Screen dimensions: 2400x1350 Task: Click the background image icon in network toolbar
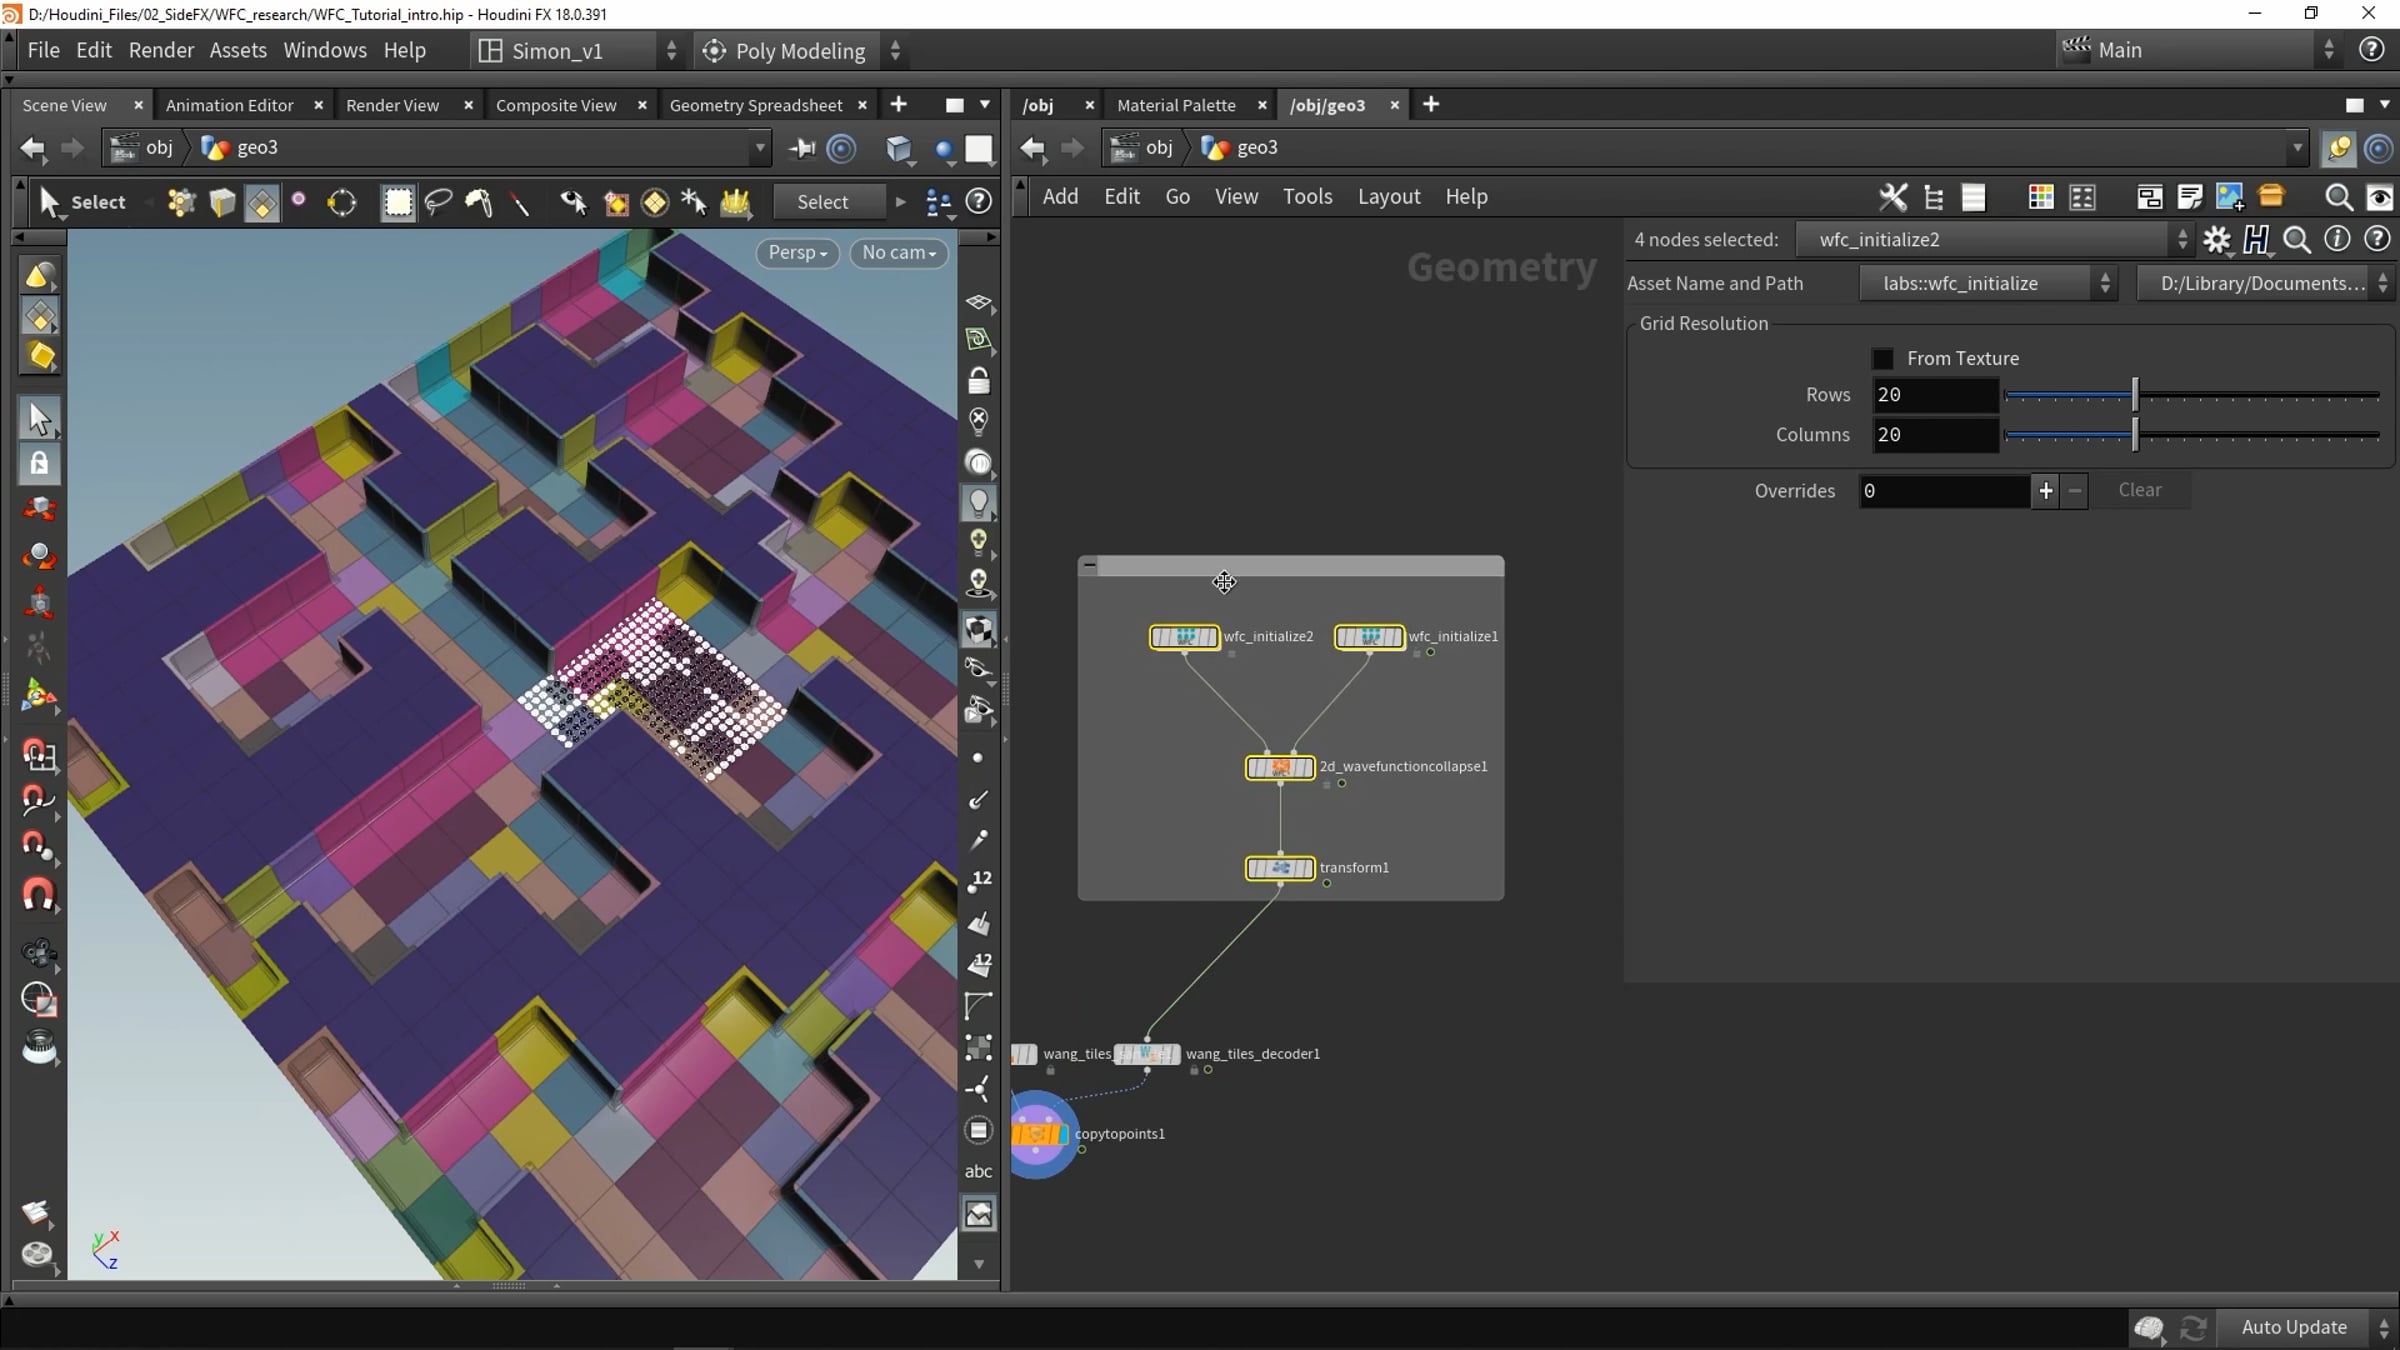(2229, 197)
